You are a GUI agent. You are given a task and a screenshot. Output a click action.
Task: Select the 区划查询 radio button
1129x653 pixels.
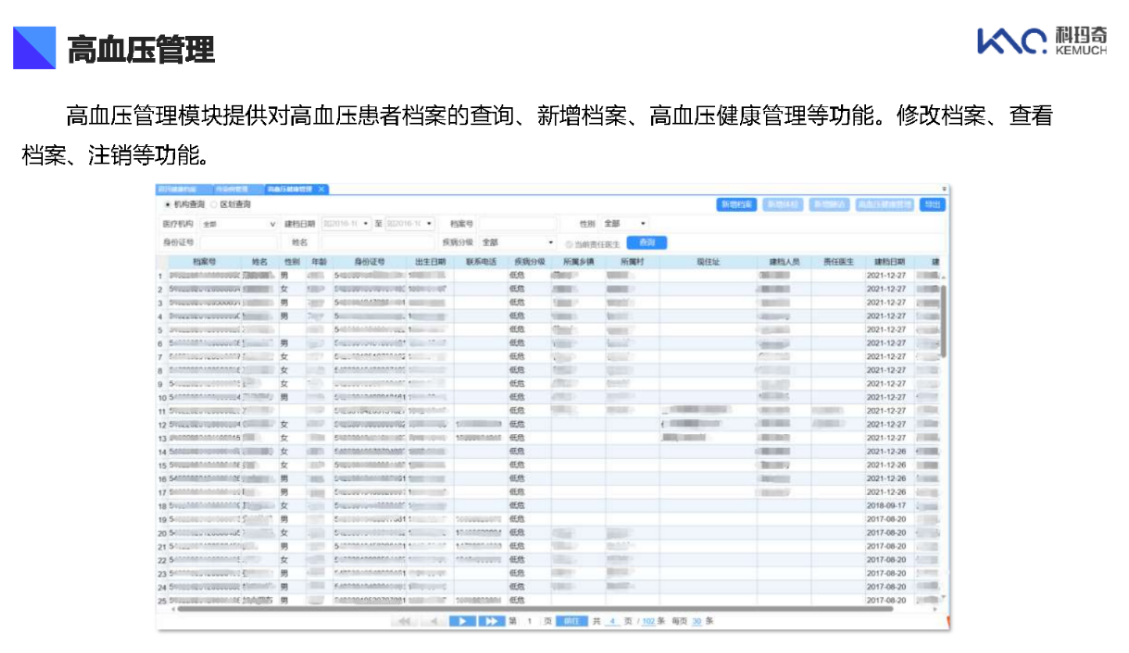(213, 204)
